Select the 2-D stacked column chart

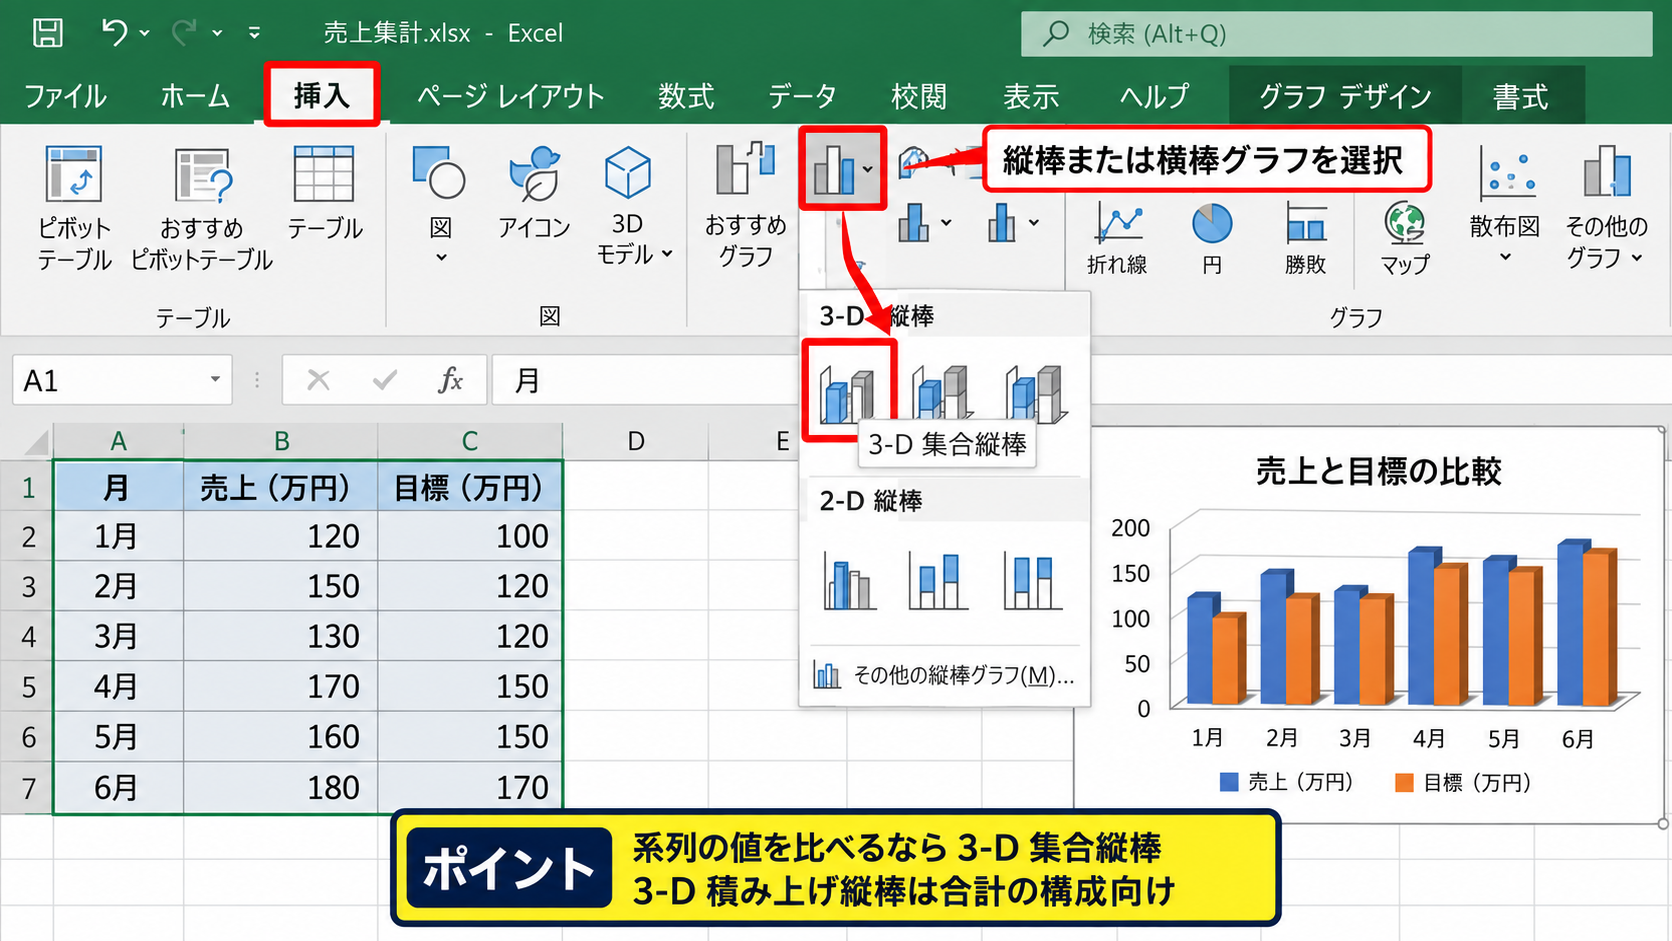(938, 581)
